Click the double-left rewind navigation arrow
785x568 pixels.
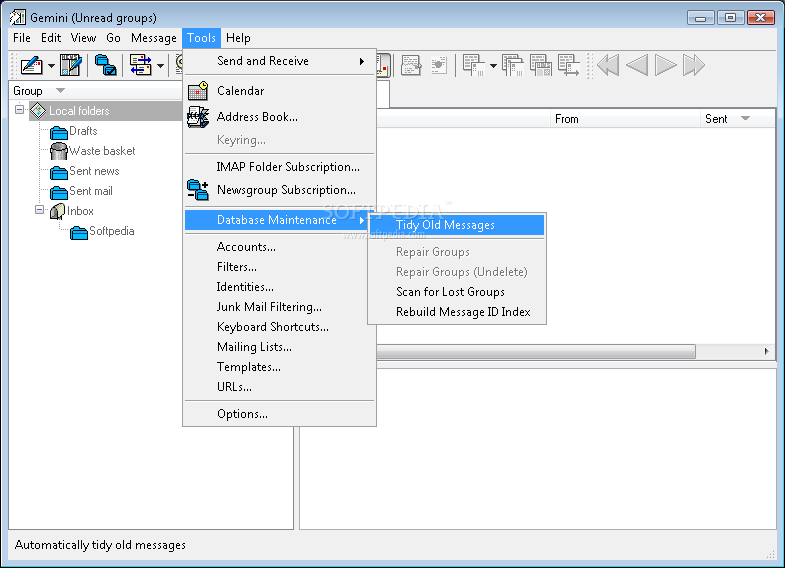pyautogui.click(x=608, y=65)
